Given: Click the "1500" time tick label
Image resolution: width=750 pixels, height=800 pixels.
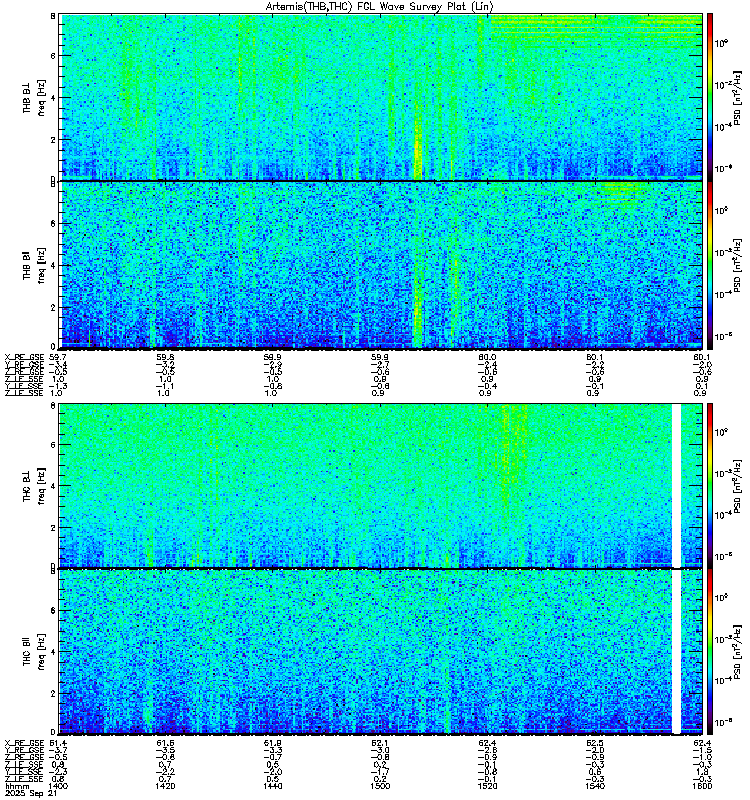Looking at the screenshot, I should (x=380, y=786).
